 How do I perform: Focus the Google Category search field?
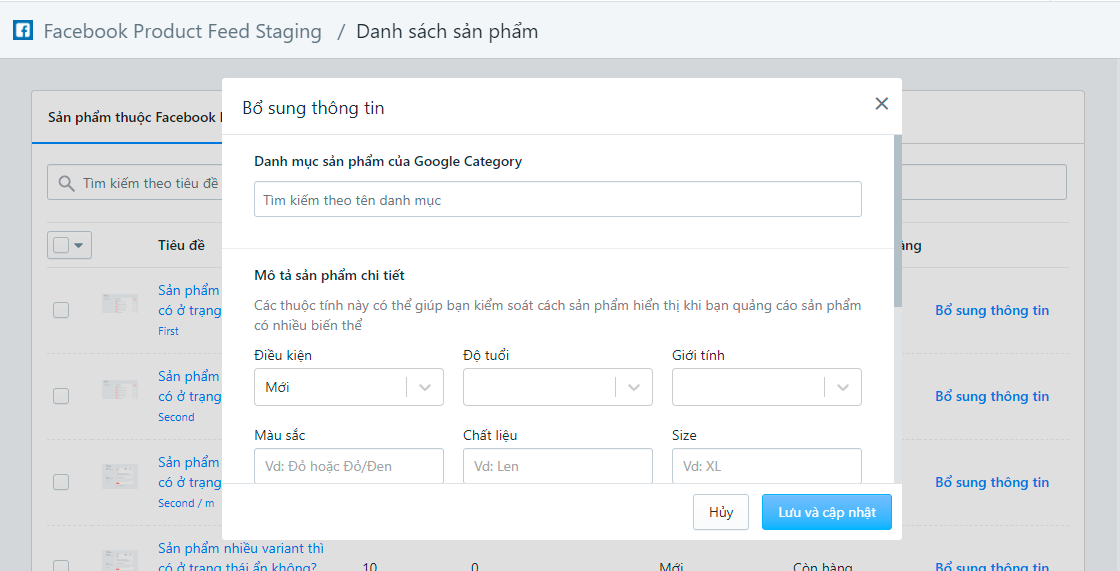point(557,200)
